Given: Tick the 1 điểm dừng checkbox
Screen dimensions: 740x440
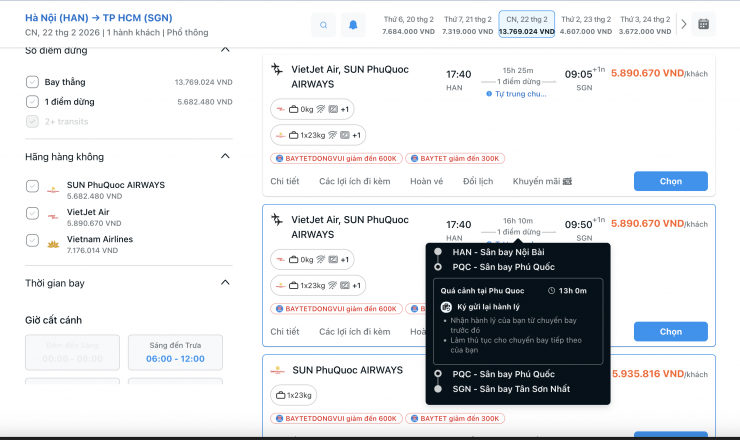Looking at the screenshot, I should coord(33,101).
